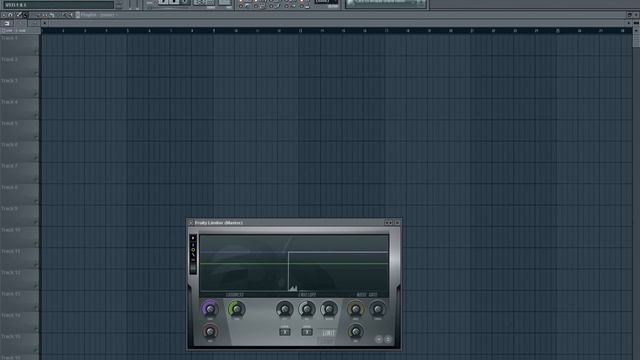Click the Envelope Release knob in Fruity Limiter

click(x=307, y=309)
